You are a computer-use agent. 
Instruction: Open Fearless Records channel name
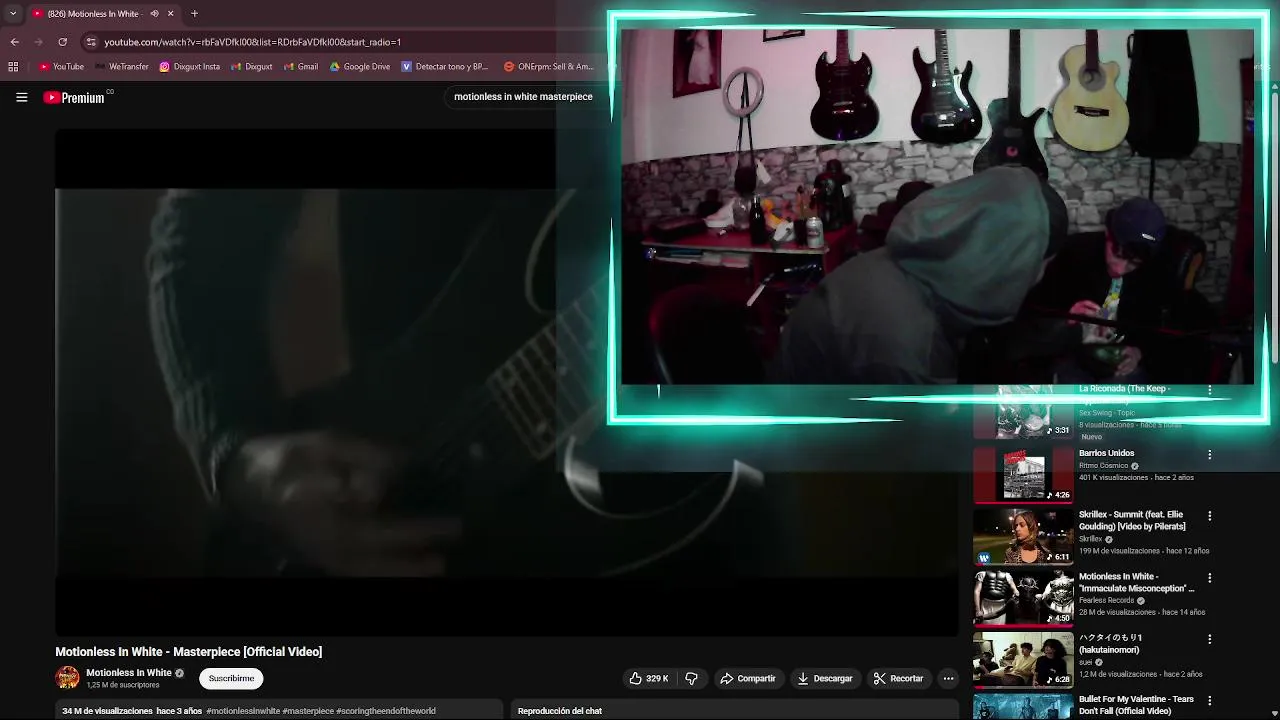[x=1106, y=601]
